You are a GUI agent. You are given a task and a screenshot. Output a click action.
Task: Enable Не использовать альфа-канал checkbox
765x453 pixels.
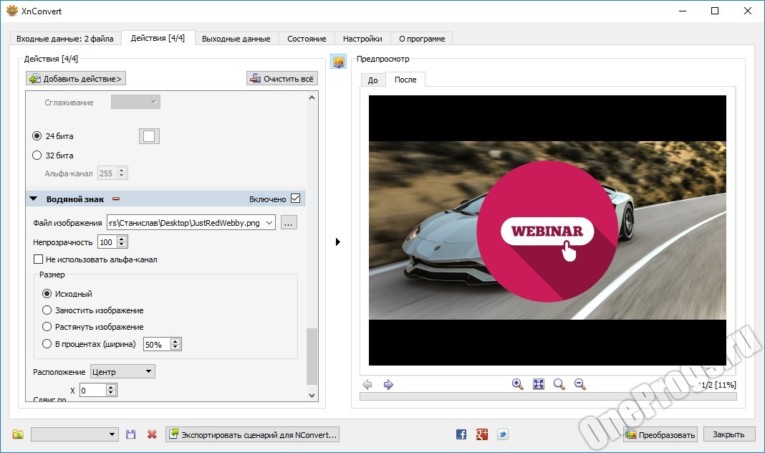(38, 259)
